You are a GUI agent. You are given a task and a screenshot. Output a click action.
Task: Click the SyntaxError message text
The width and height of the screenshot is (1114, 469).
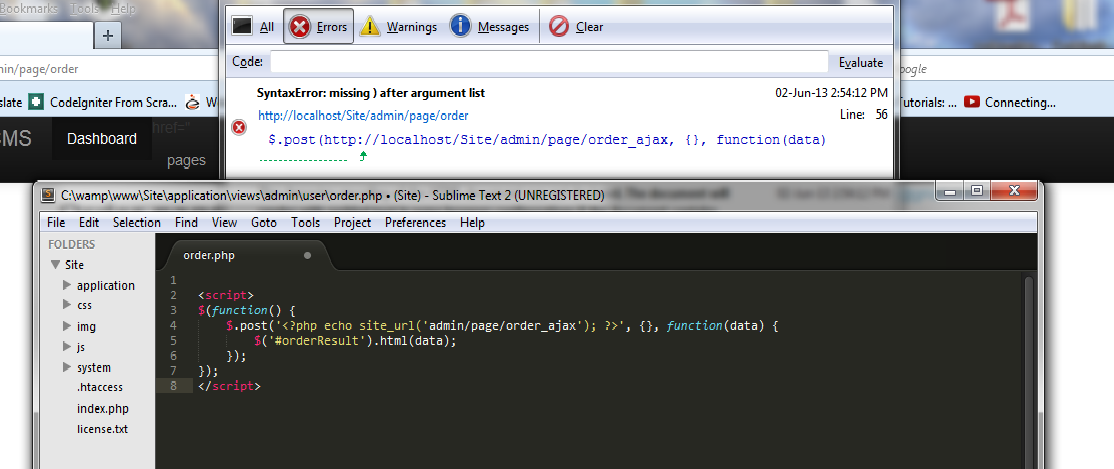(371, 93)
